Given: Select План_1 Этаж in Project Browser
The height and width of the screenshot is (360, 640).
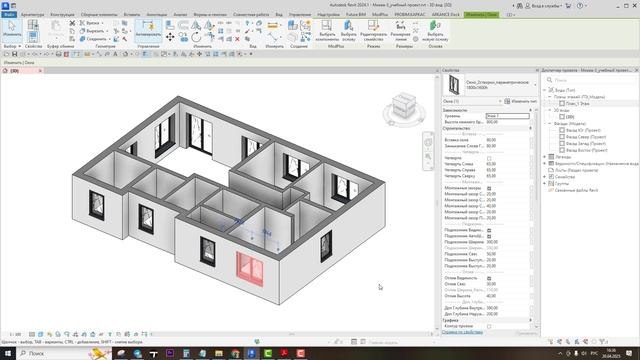Looking at the screenshot, I should 578,104.
